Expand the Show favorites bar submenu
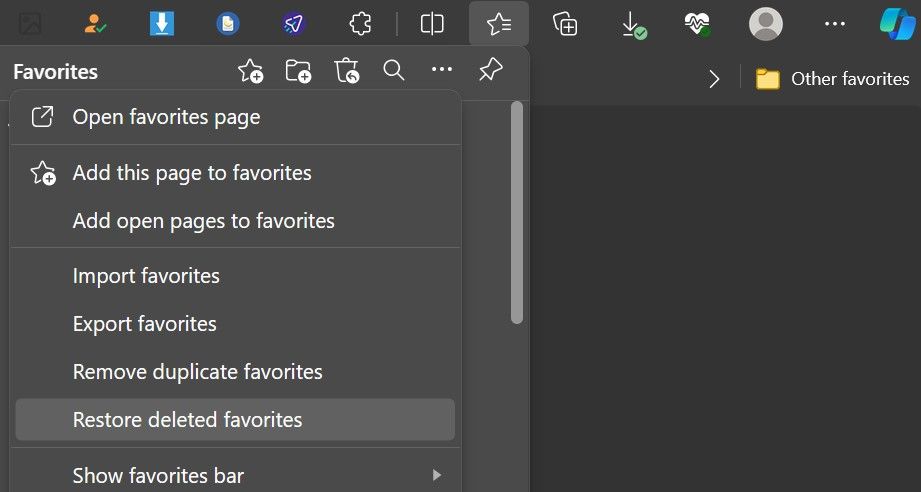The height and width of the screenshot is (492, 921). click(x=437, y=475)
